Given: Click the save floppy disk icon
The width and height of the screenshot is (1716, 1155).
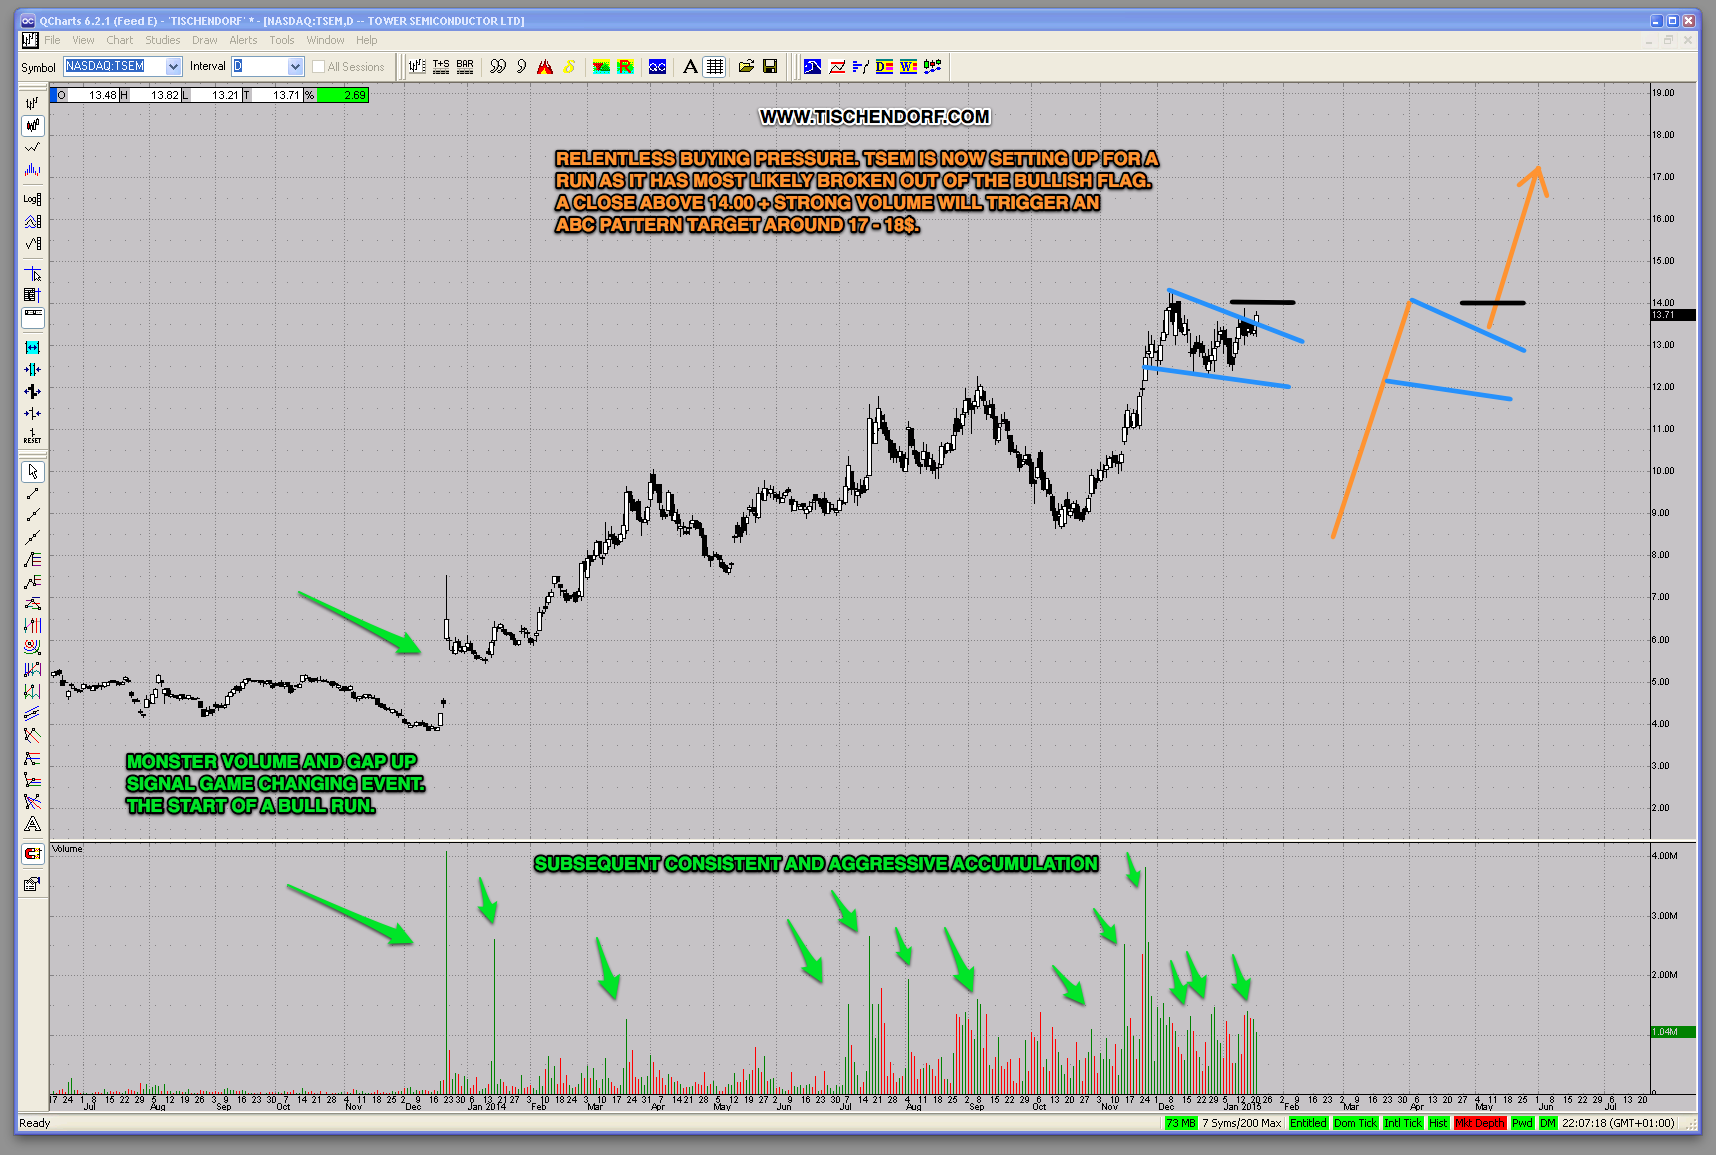Looking at the screenshot, I should click(770, 67).
